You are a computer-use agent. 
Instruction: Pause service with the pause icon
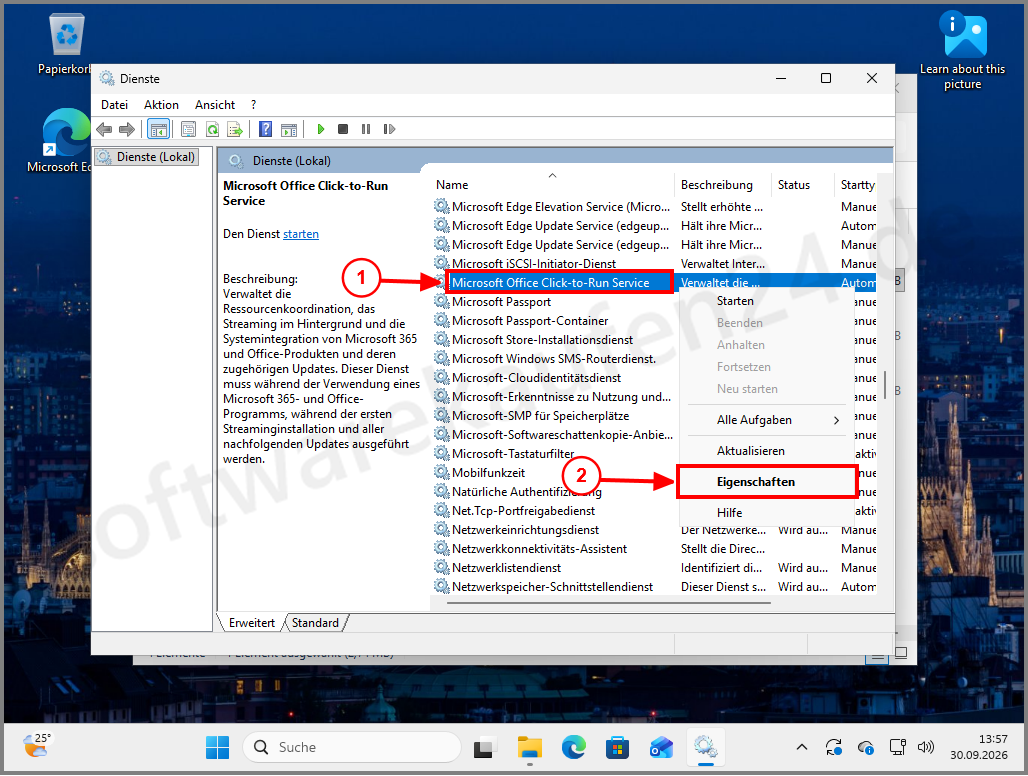coord(366,129)
